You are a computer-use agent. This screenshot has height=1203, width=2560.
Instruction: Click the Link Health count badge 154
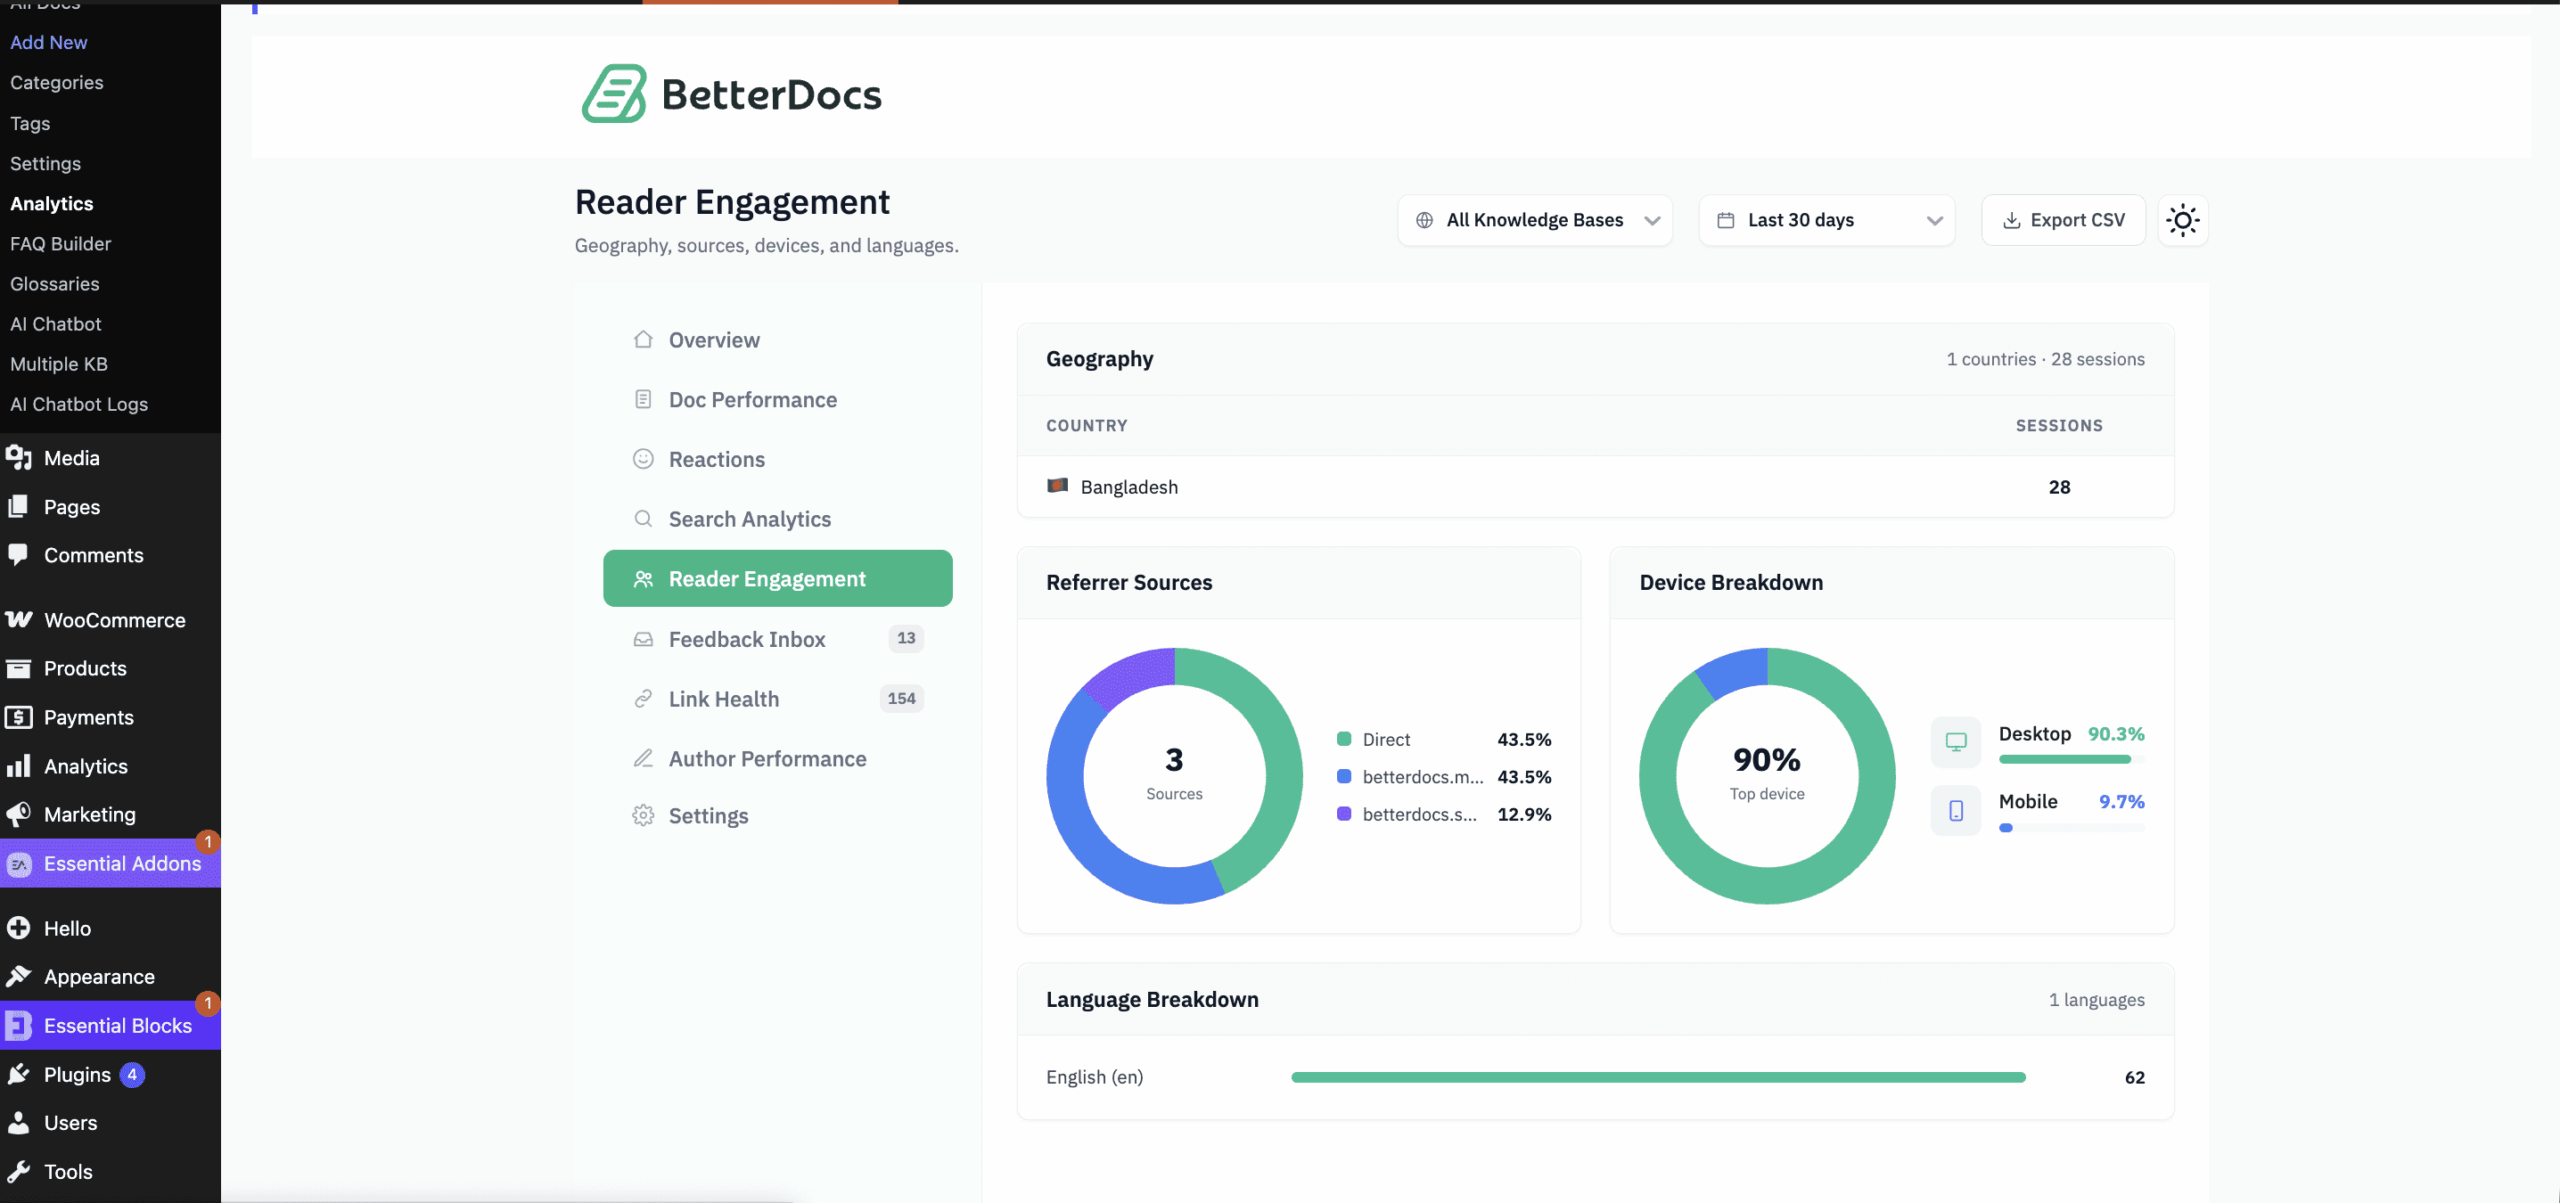(x=901, y=698)
